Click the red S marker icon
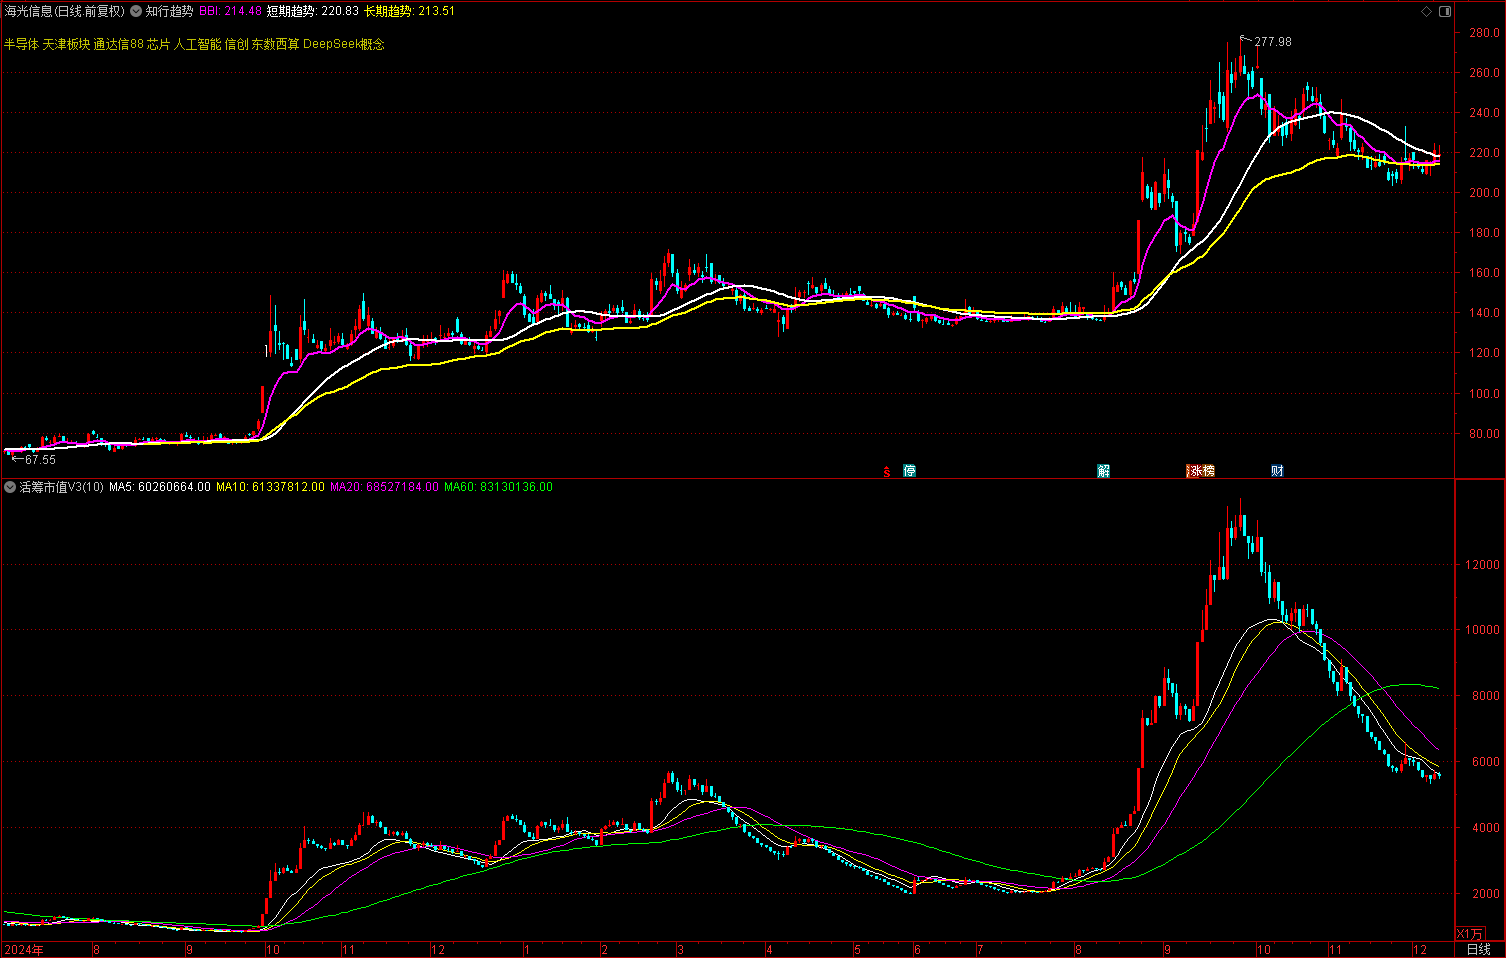 [886, 471]
